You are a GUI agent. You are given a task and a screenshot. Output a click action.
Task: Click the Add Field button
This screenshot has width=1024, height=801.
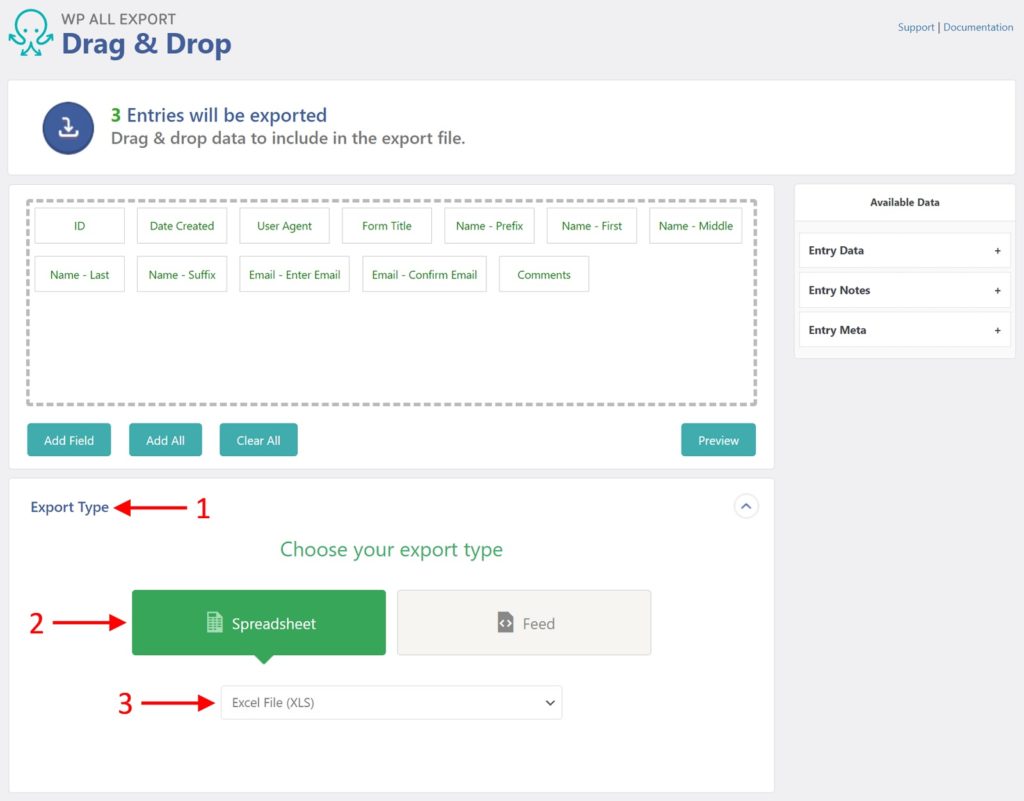(x=68, y=439)
